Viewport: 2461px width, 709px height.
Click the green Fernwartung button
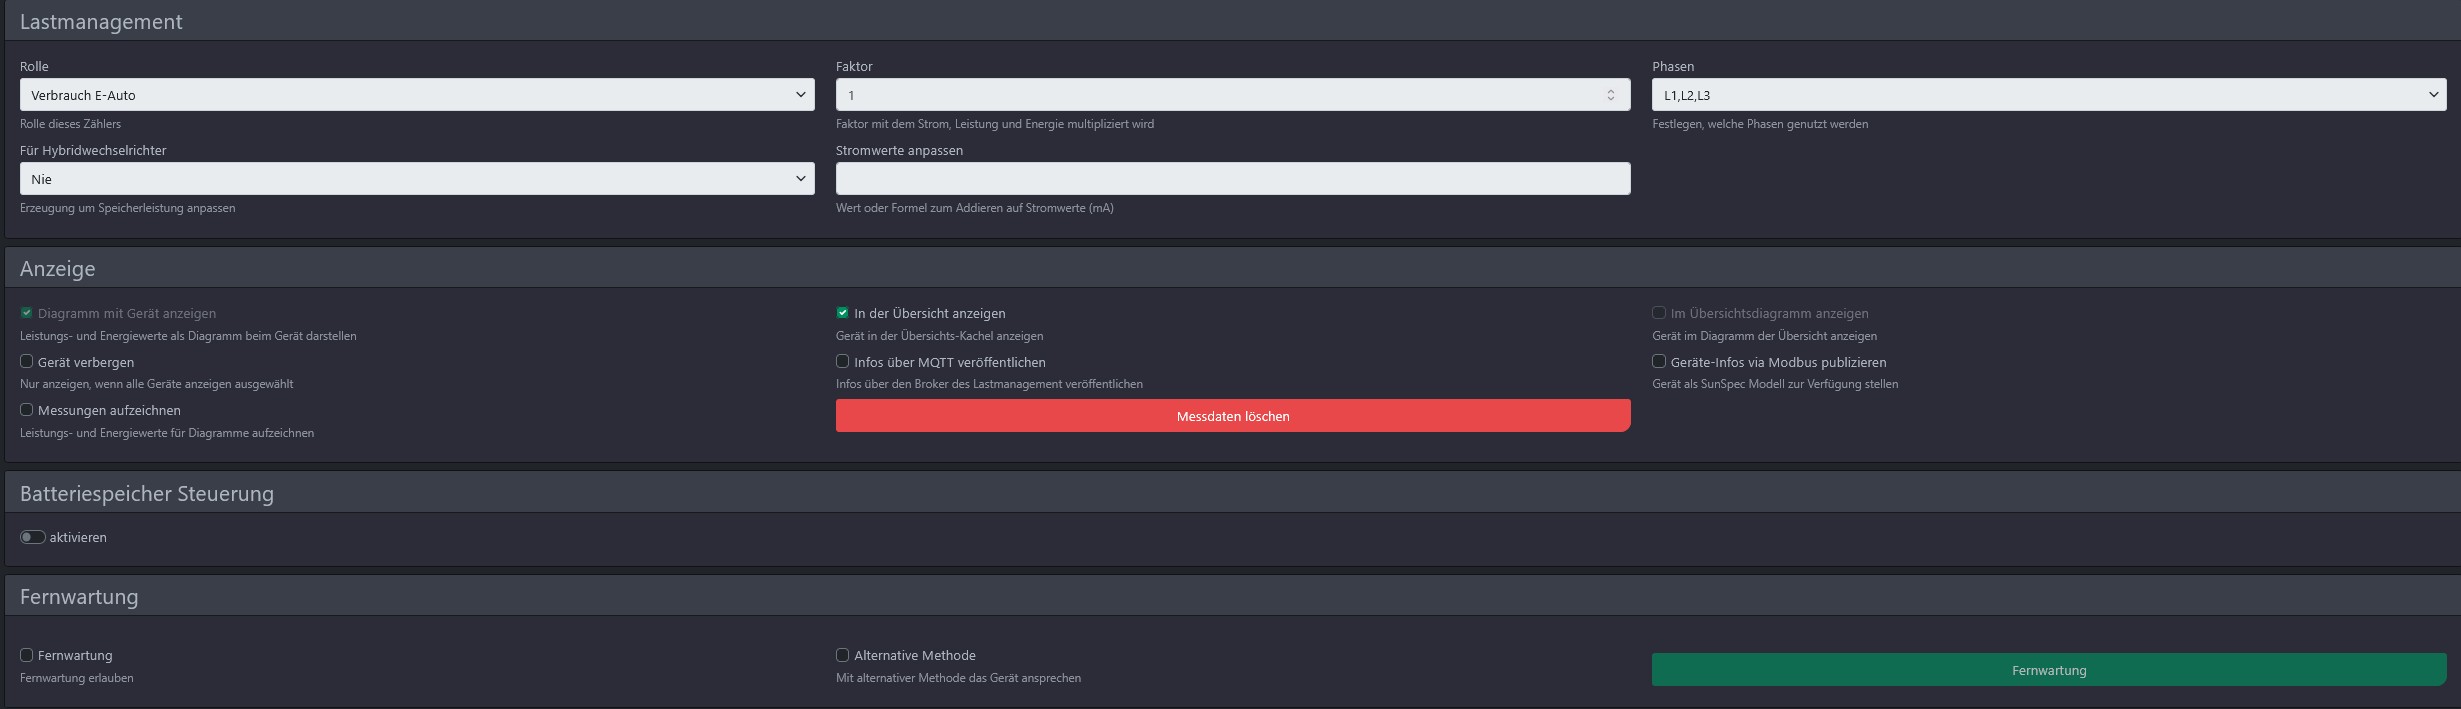point(2048,670)
